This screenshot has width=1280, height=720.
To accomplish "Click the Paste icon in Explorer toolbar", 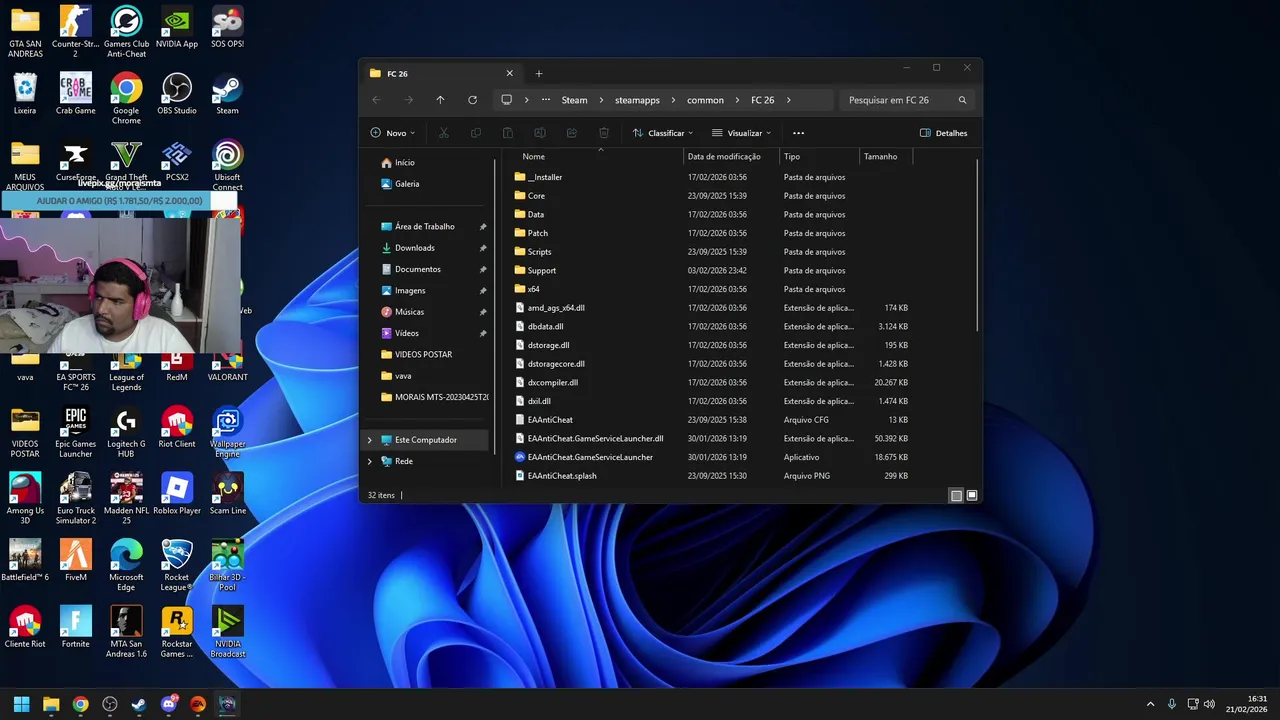I will 508,133.
